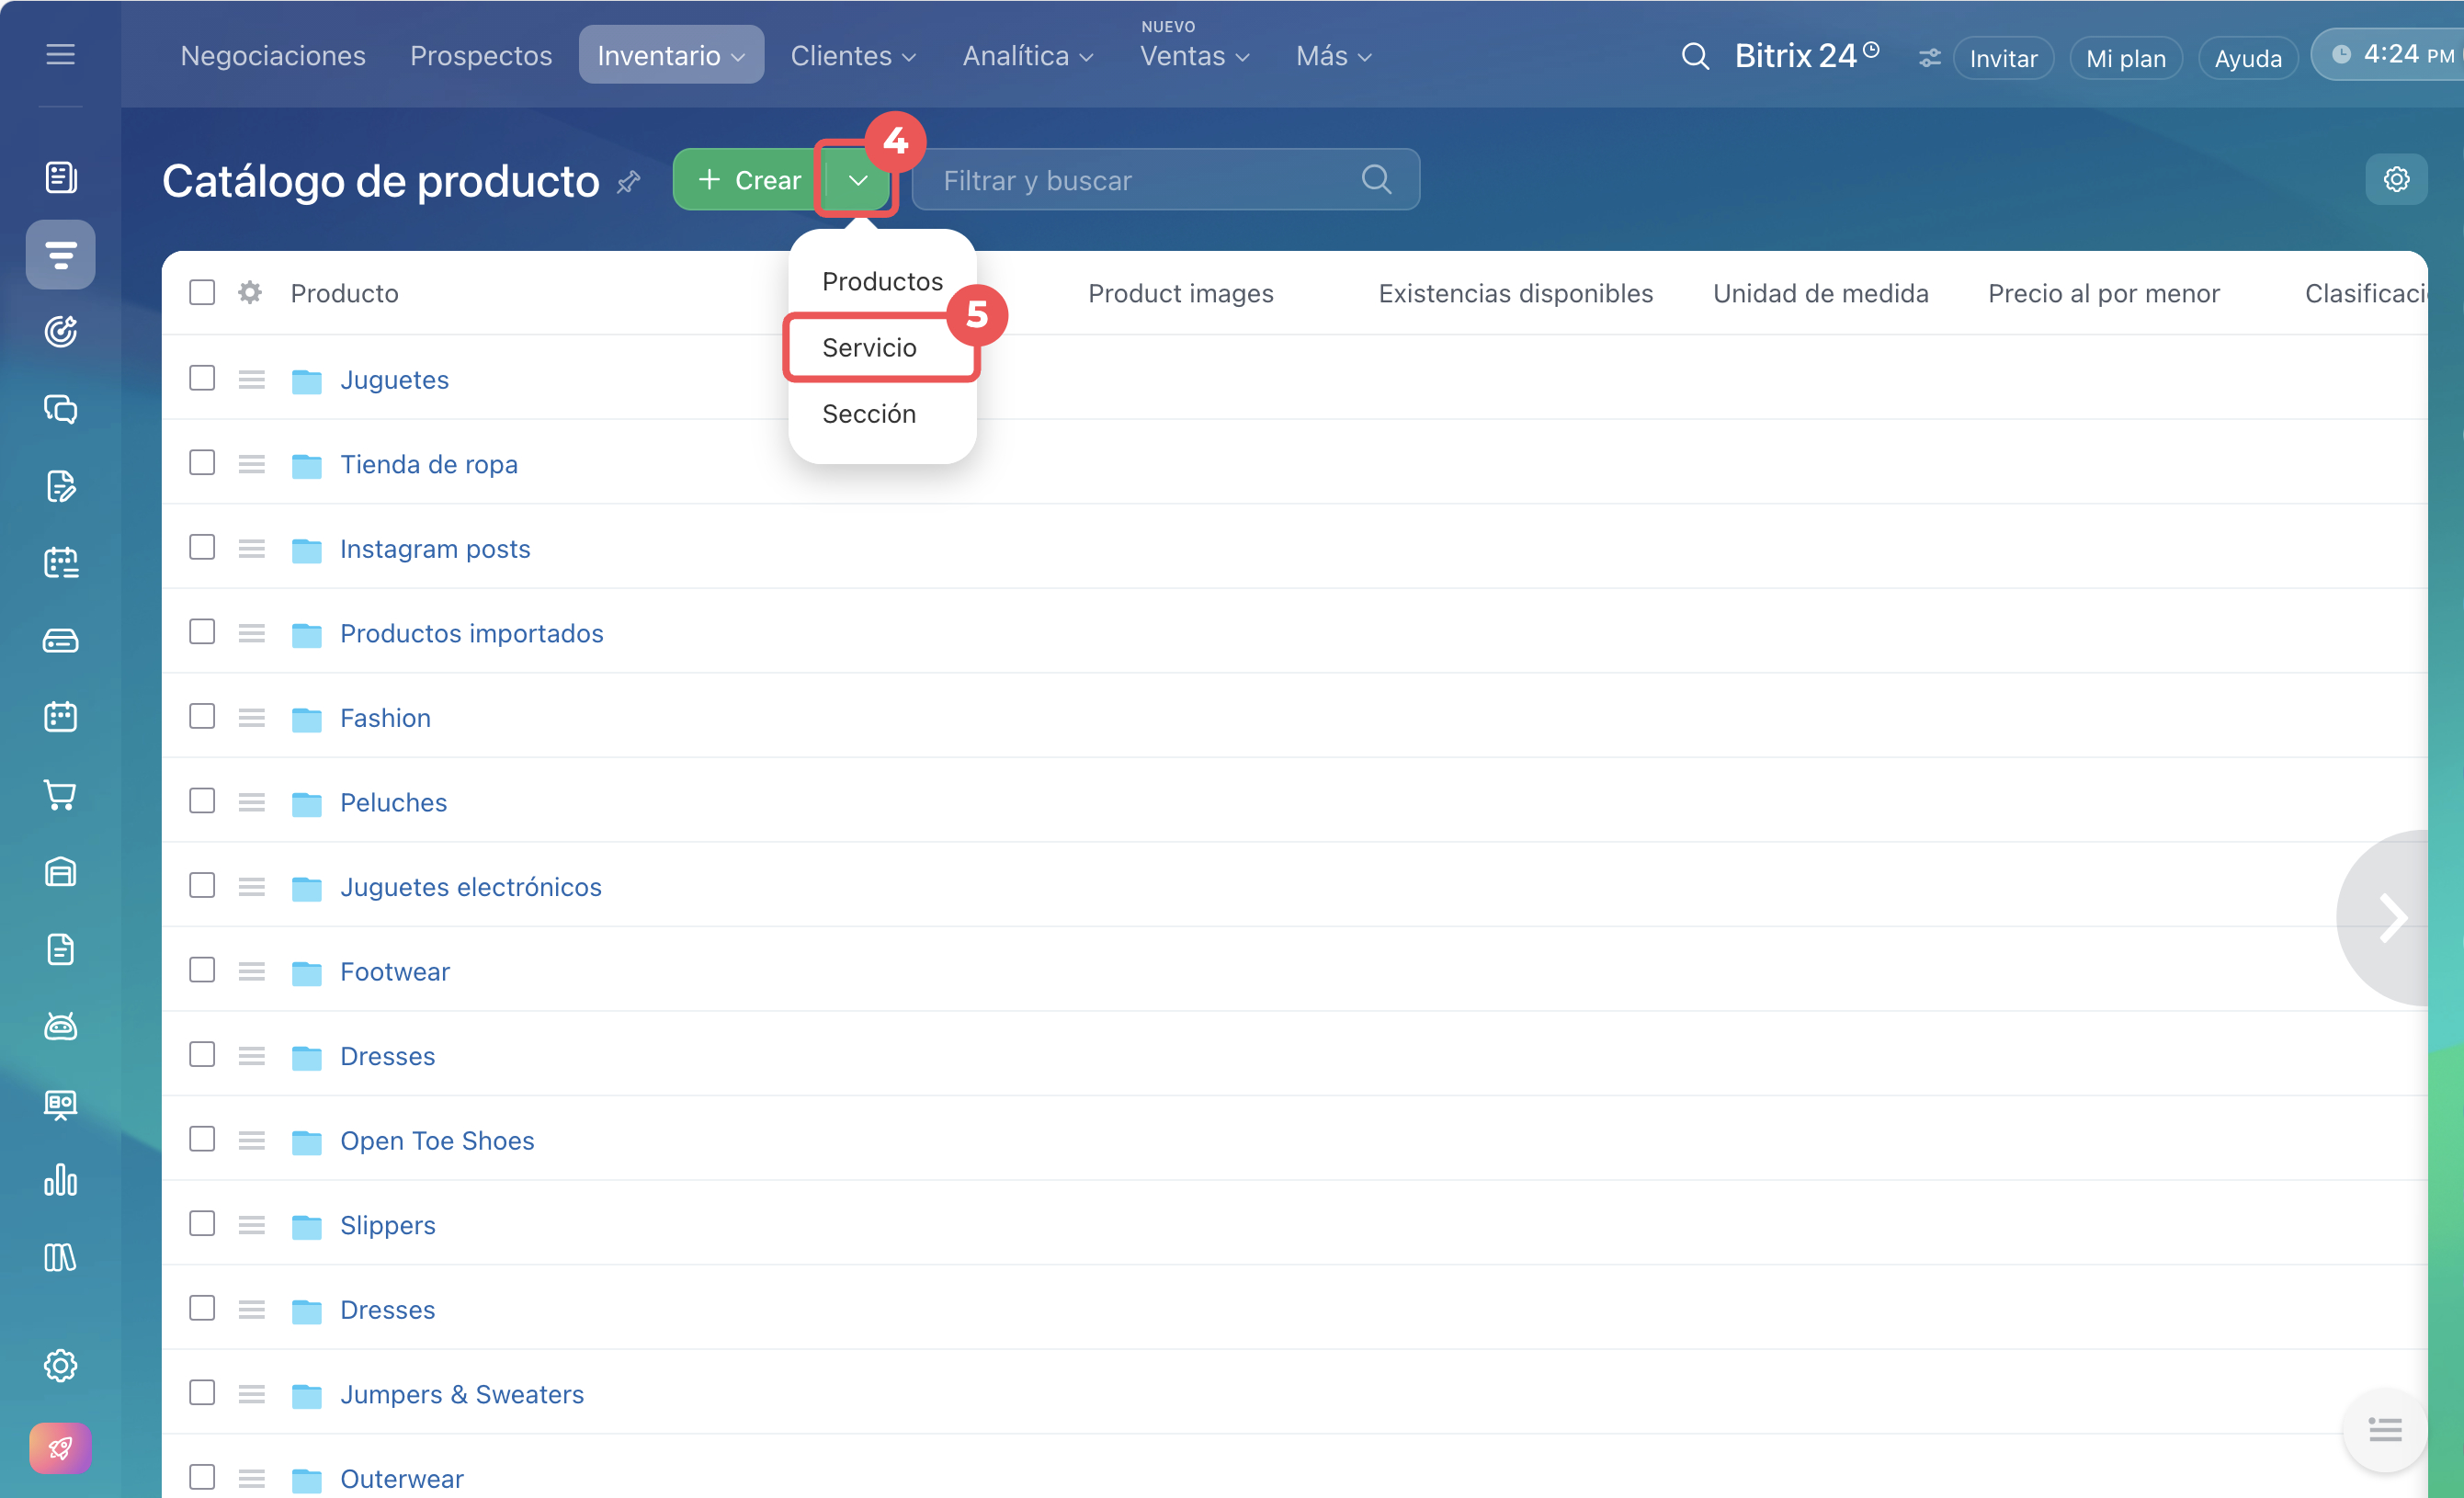Check the Peluches row checkbox

tap(202, 800)
